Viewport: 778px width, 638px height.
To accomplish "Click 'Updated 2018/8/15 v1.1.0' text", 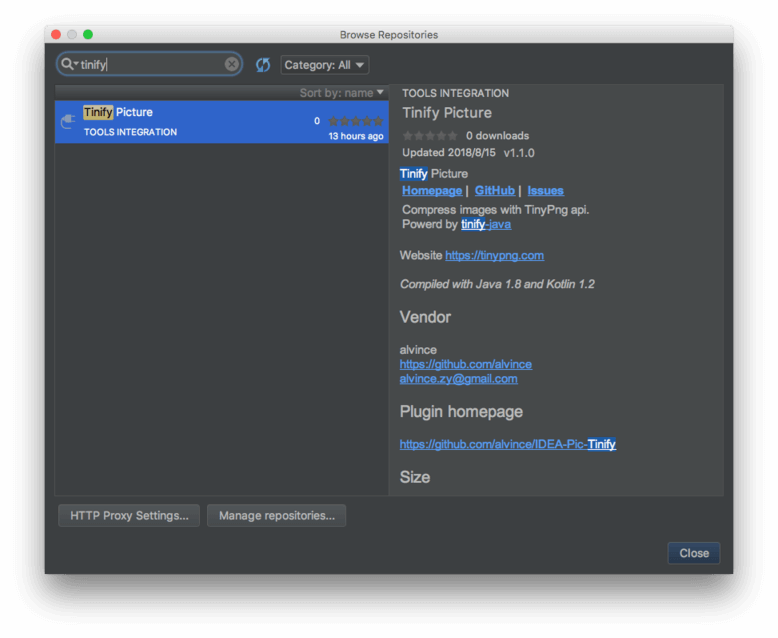I will tap(468, 153).
